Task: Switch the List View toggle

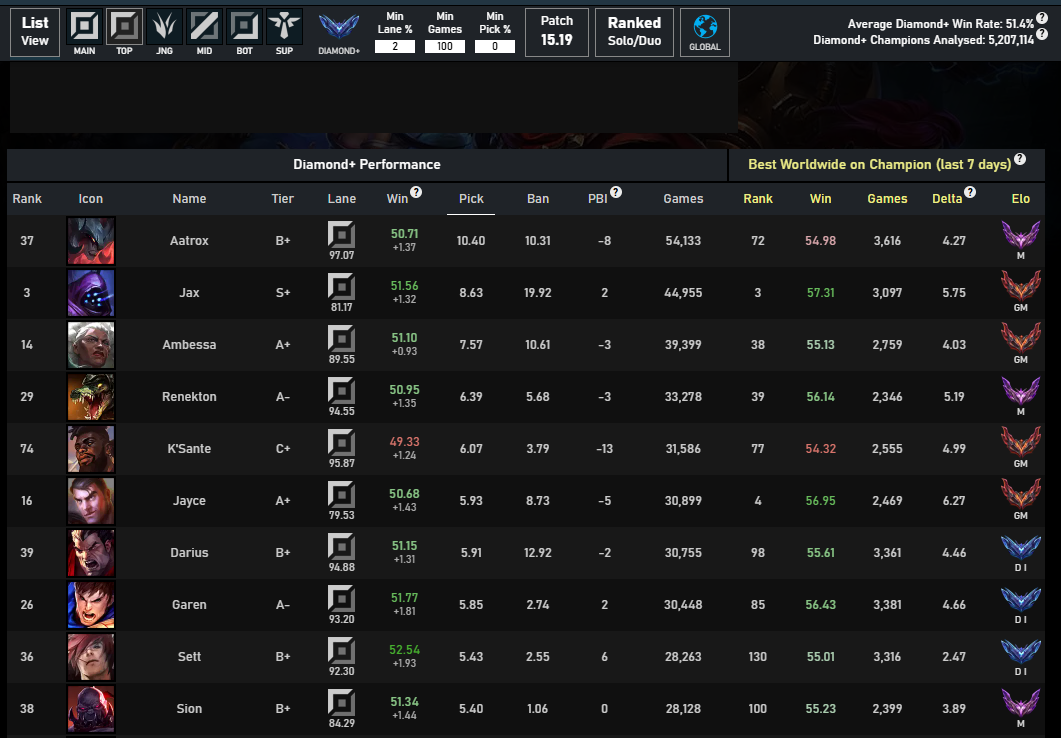Action: [x=35, y=32]
